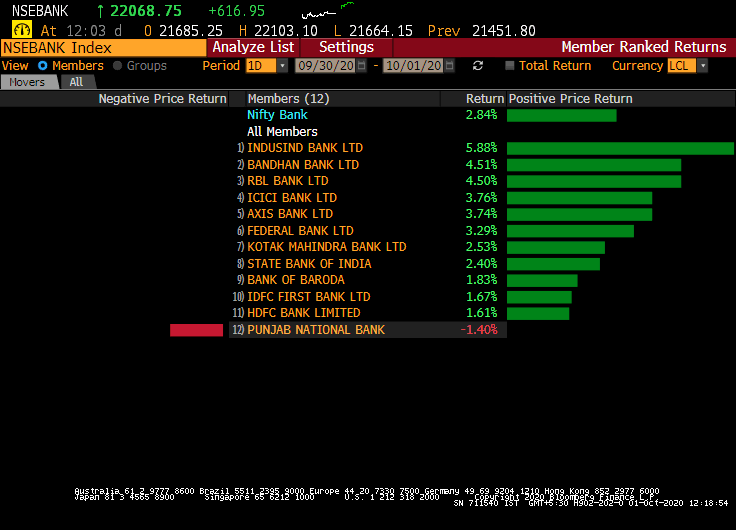The height and width of the screenshot is (530, 736).
Task: Click the INDUSIND BANK LTD member link
Action: point(305,148)
